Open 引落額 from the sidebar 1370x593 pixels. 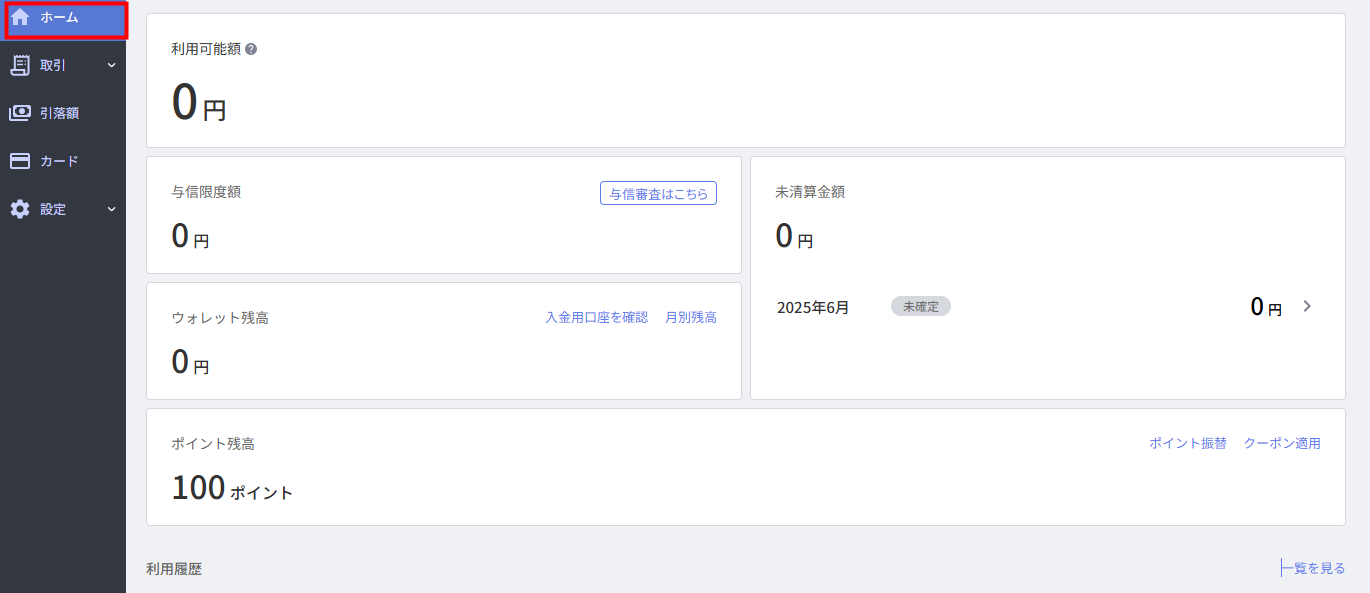(63, 113)
